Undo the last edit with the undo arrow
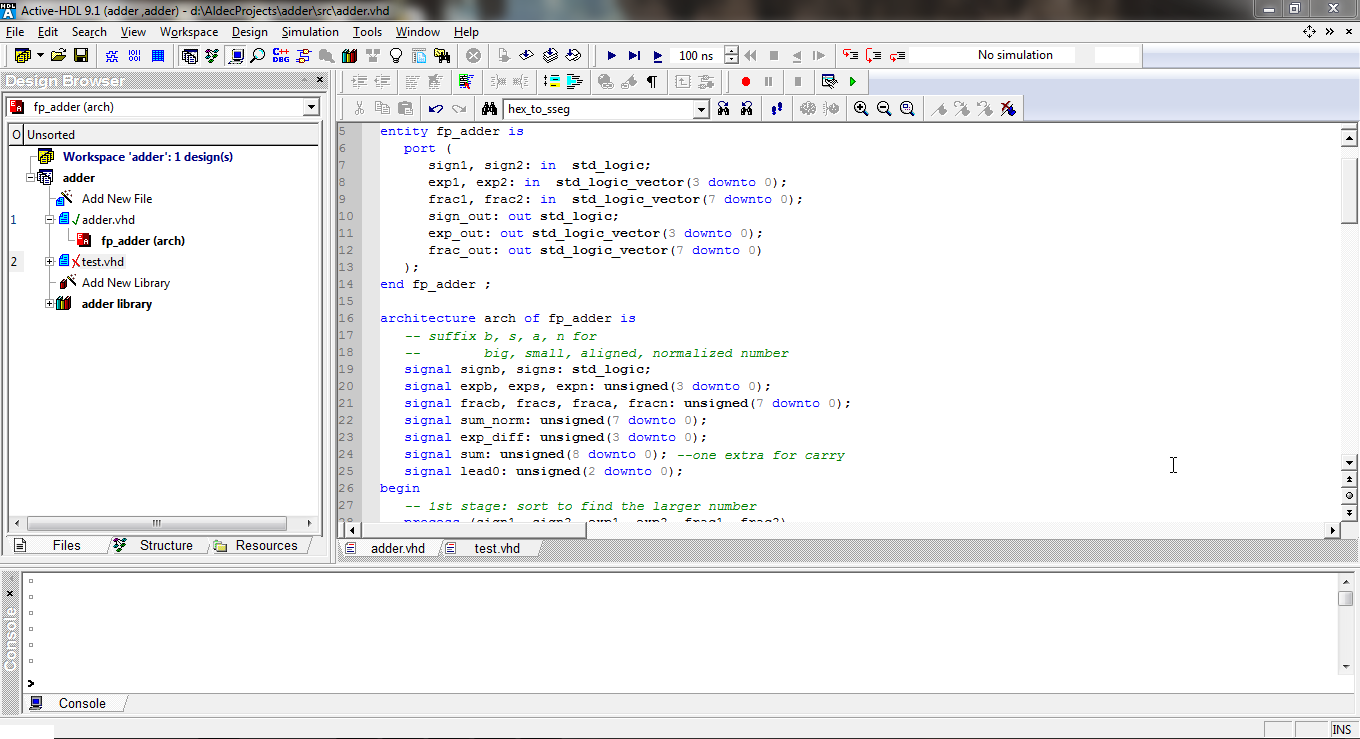The height and width of the screenshot is (739, 1360). point(436,108)
